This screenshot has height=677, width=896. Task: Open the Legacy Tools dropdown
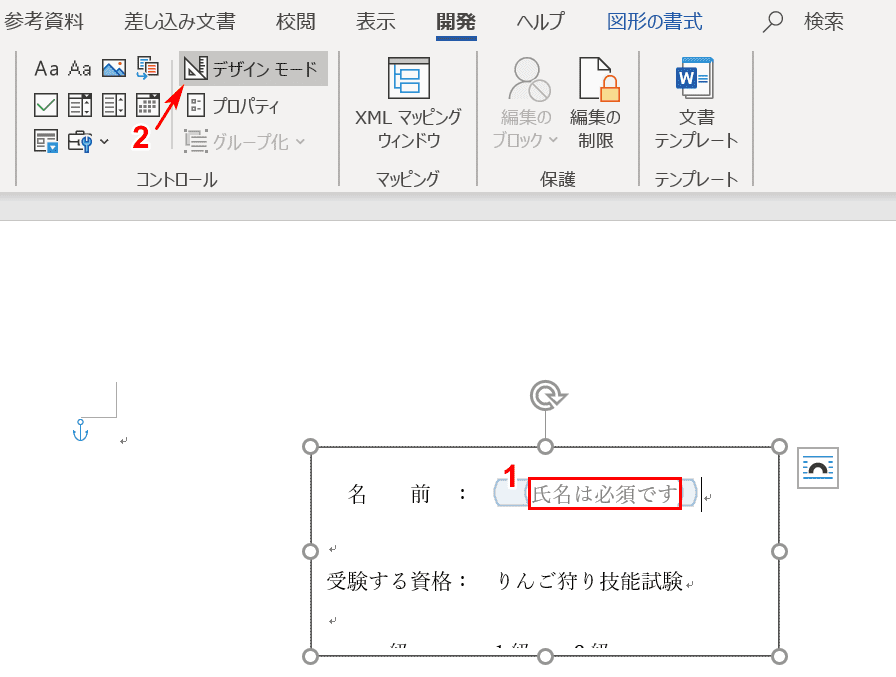pos(88,141)
